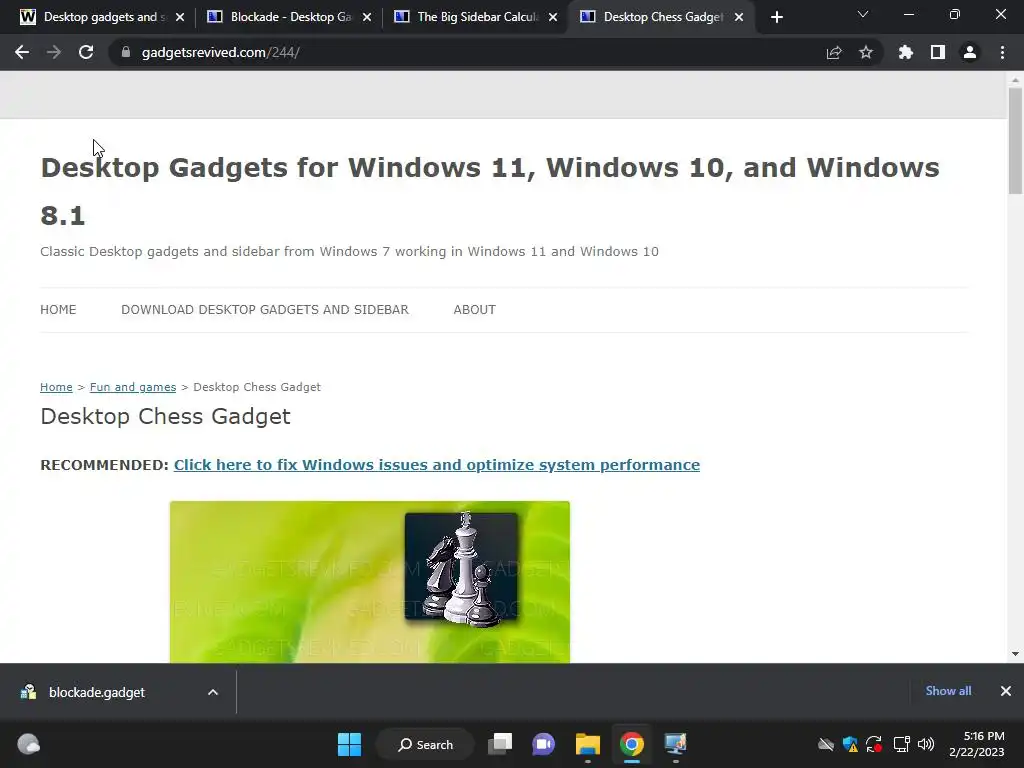
Task: Open the ABOUT menu item
Action: click(474, 310)
